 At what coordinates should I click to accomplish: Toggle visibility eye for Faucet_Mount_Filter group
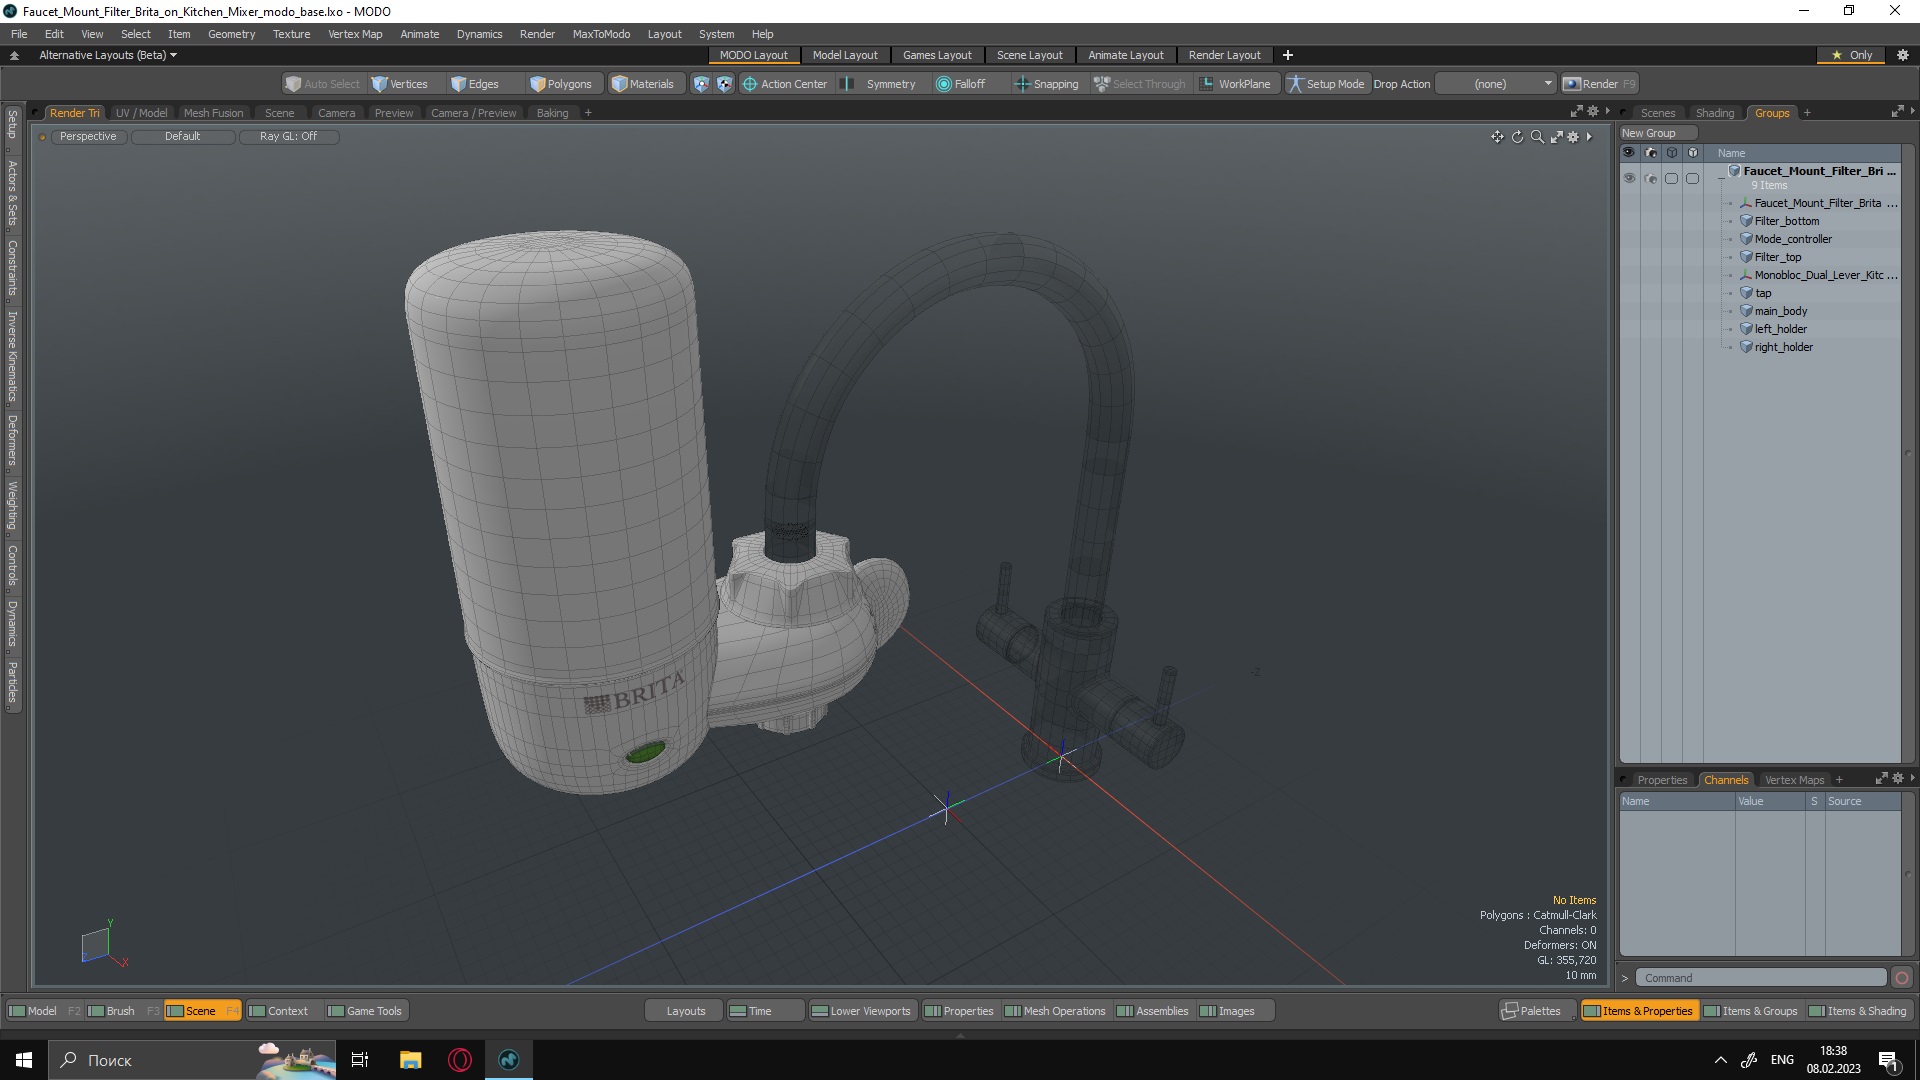pos(1629,178)
